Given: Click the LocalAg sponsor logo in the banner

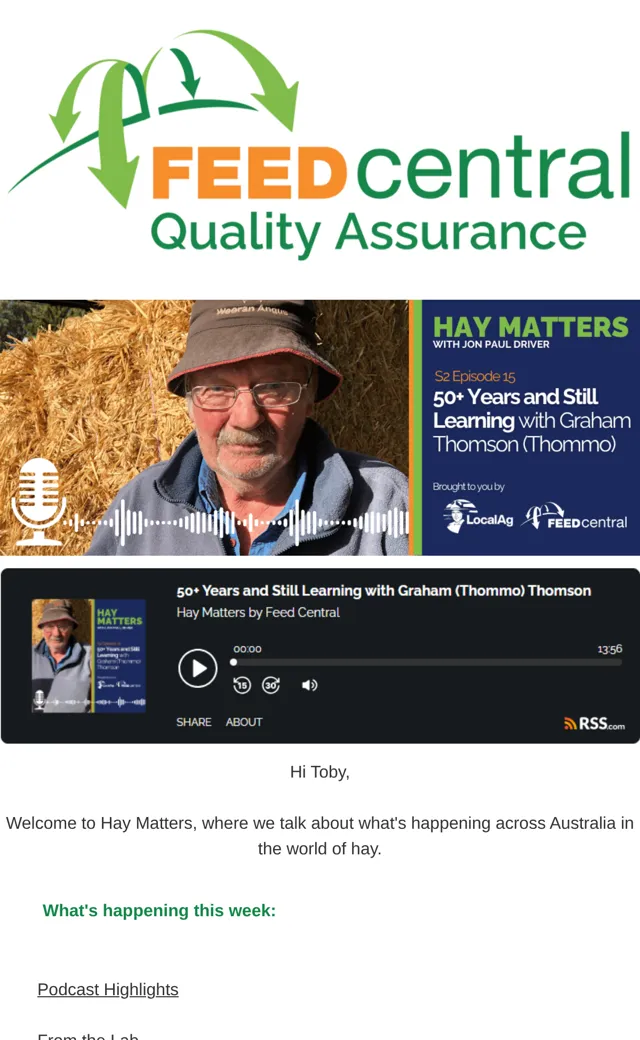Looking at the screenshot, I should (478, 517).
